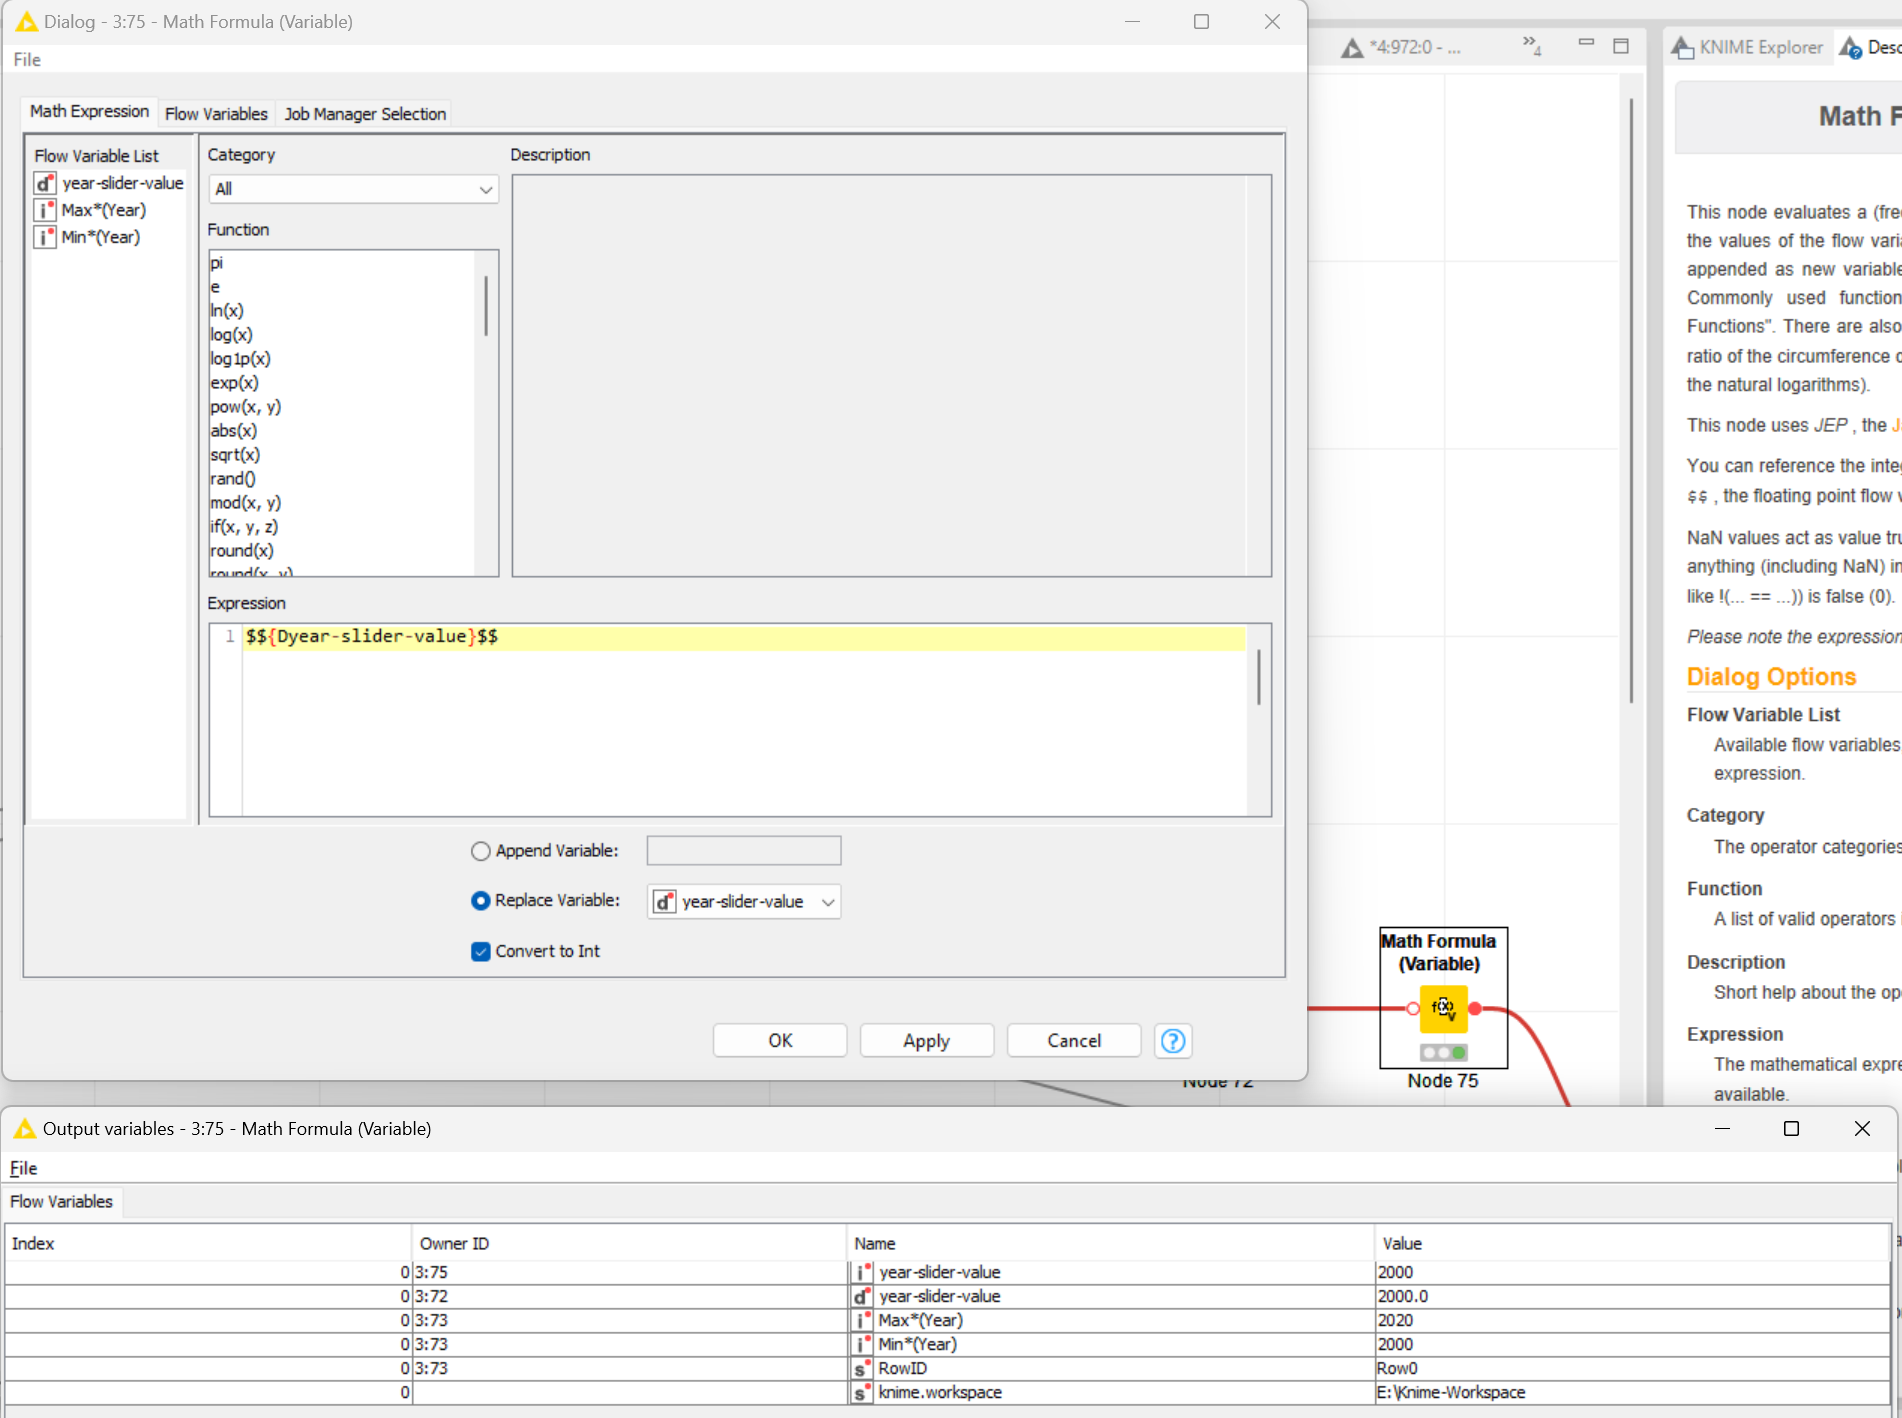1902x1418 pixels.
Task: Click the Row0 value cell
Action: [x=1632, y=1368]
